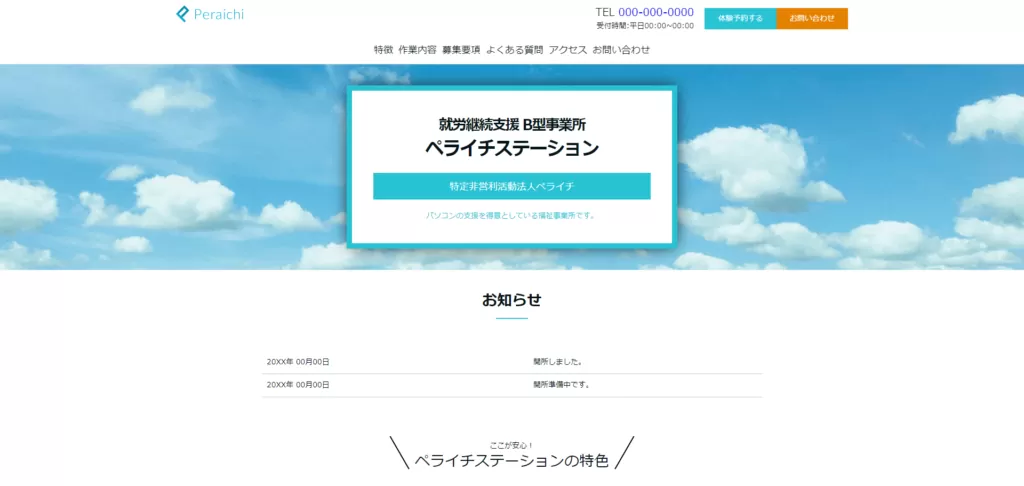Click the Peraichi logo icon
This screenshot has height=486, width=1024.
[x=182, y=14]
